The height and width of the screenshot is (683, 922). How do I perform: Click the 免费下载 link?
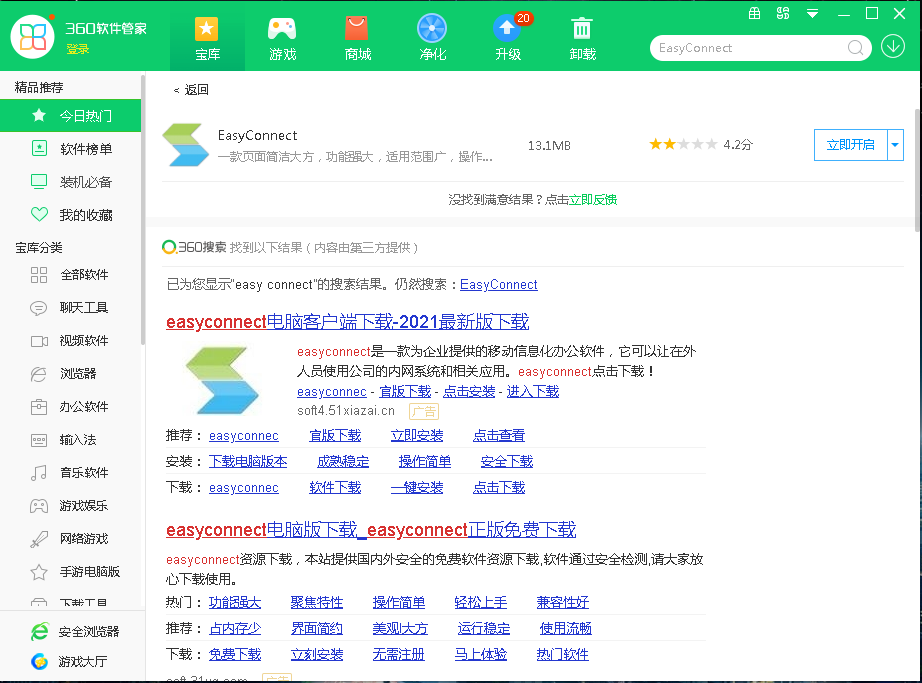tap(235, 654)
